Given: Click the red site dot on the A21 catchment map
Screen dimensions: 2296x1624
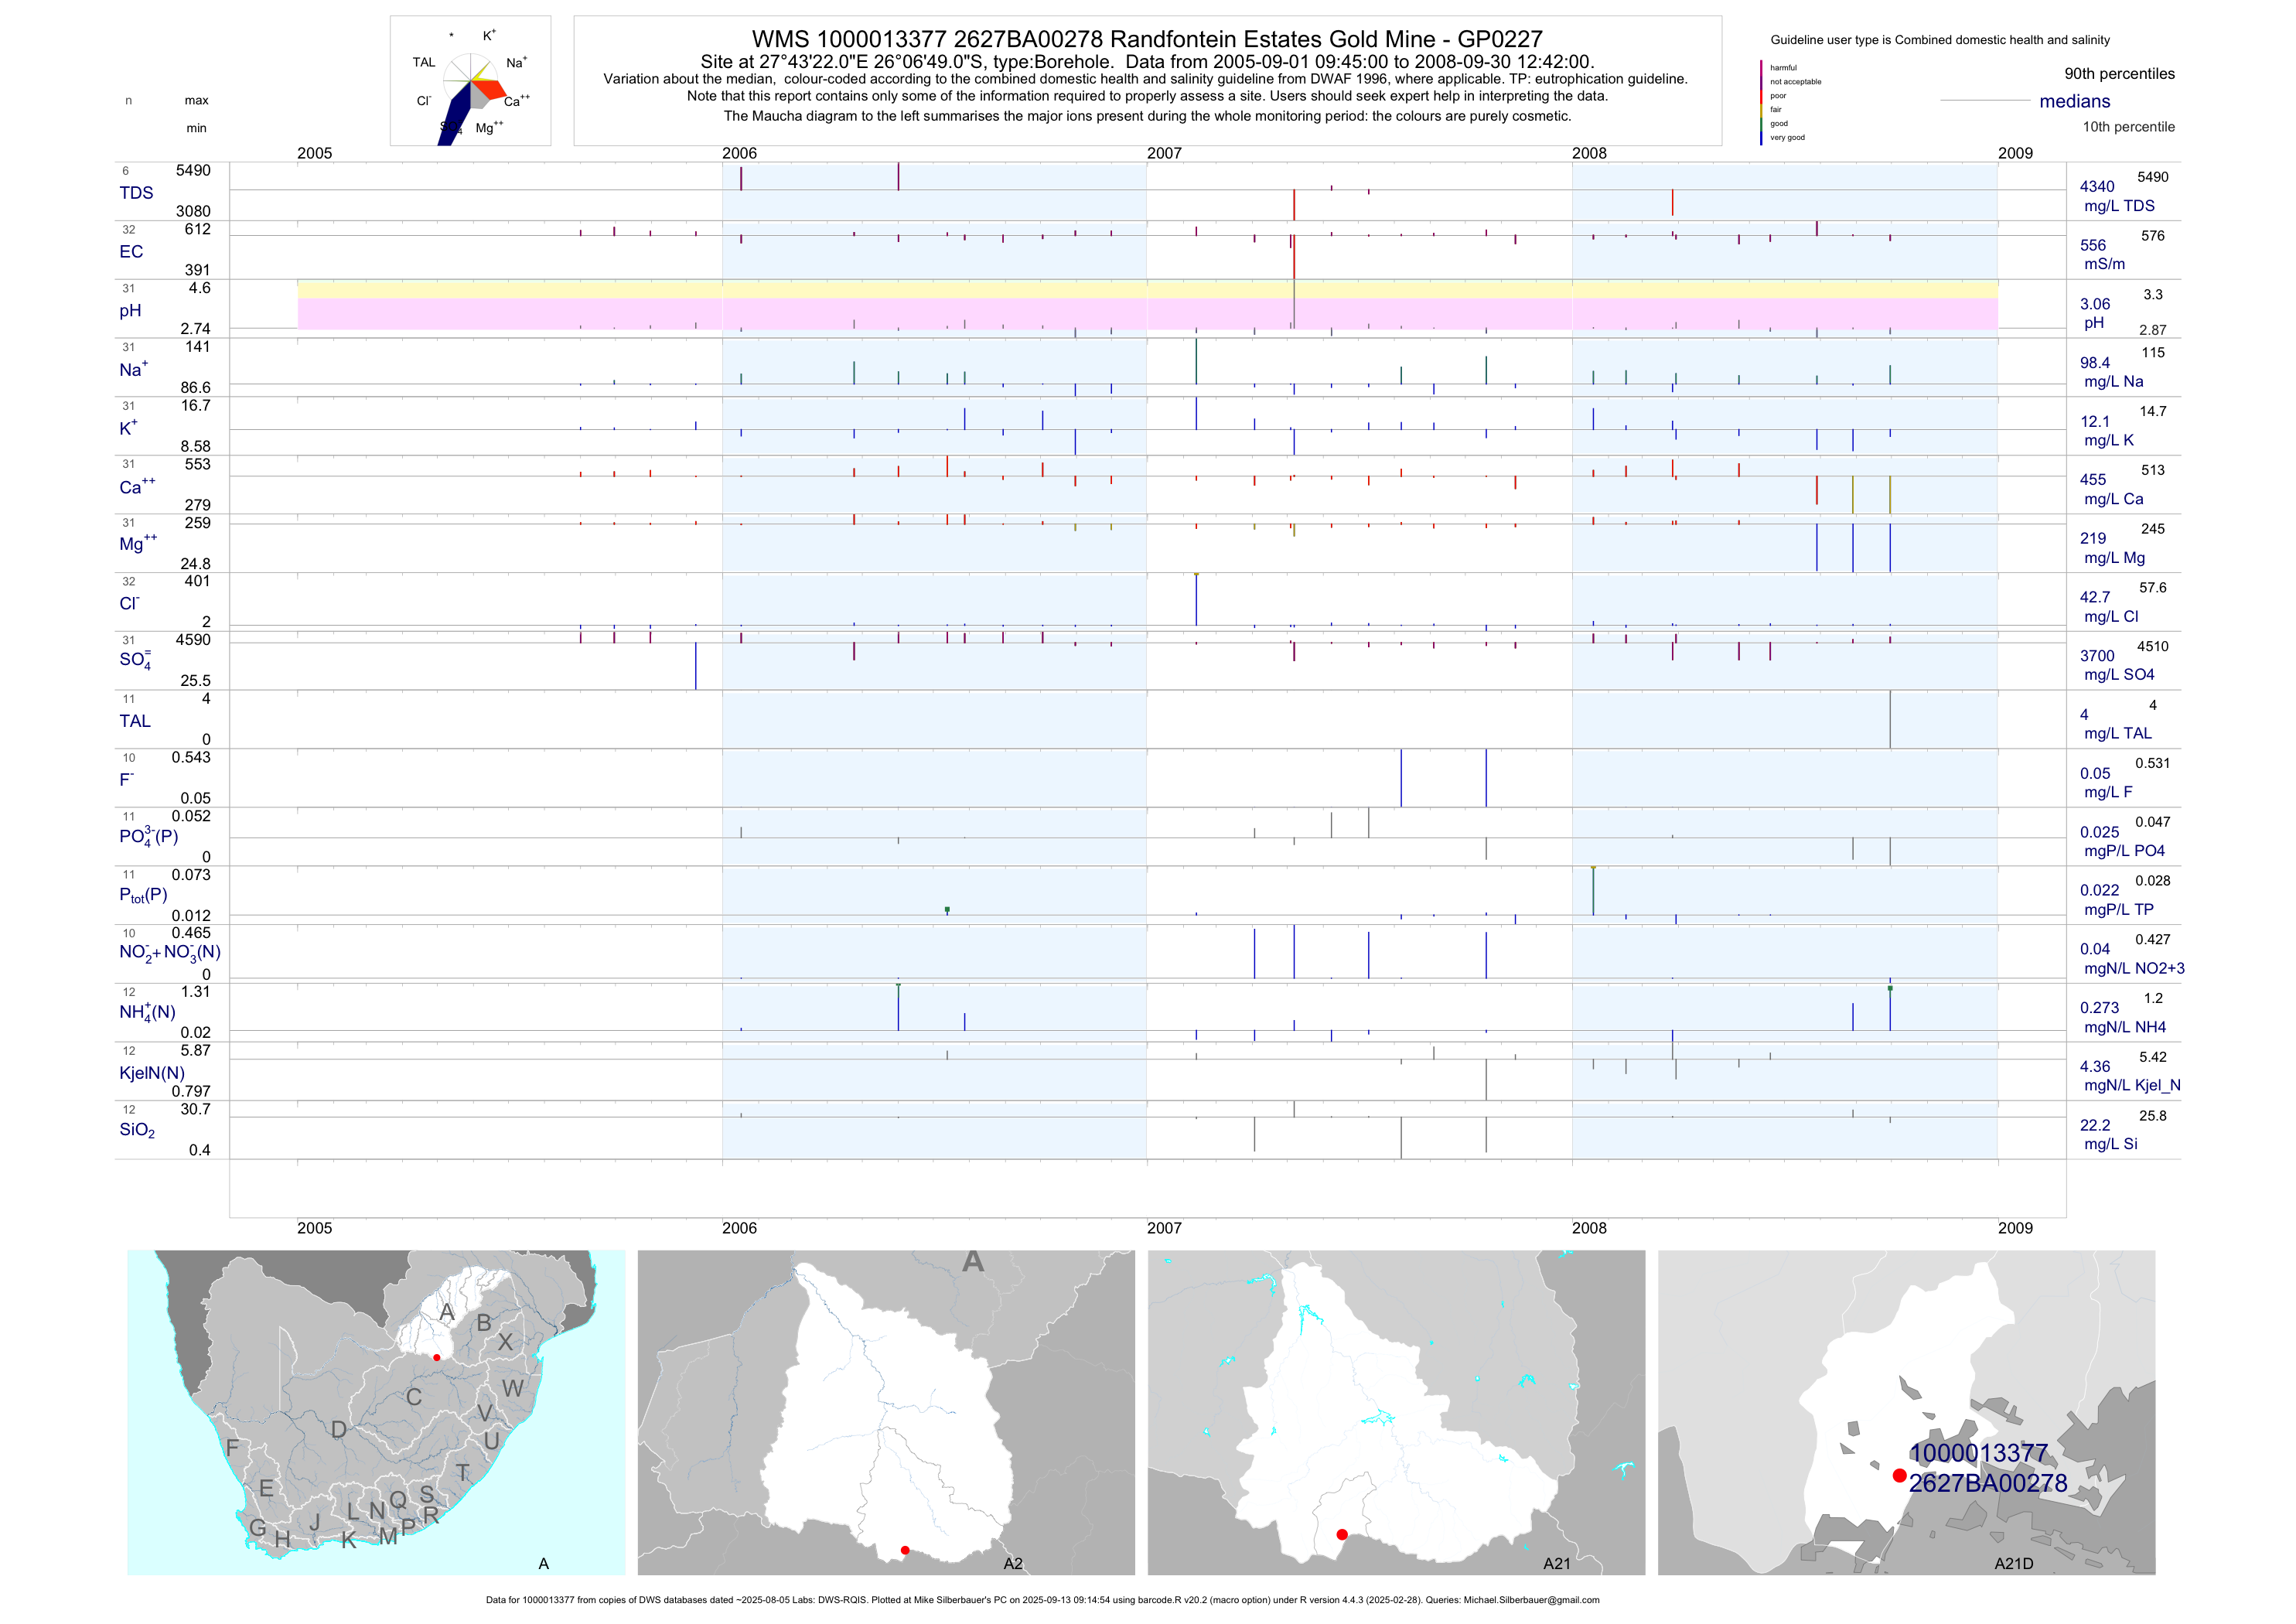Looking at the screenshot, I should 1342,1534.
